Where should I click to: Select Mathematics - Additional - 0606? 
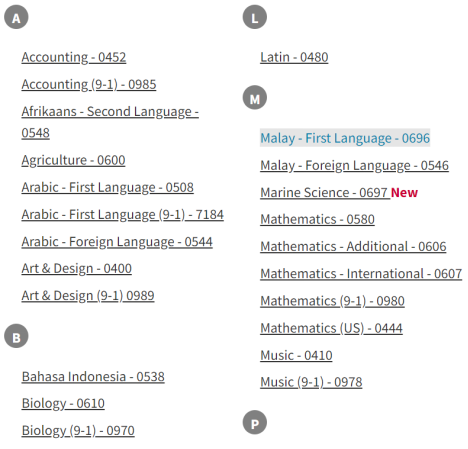(353, 247)
